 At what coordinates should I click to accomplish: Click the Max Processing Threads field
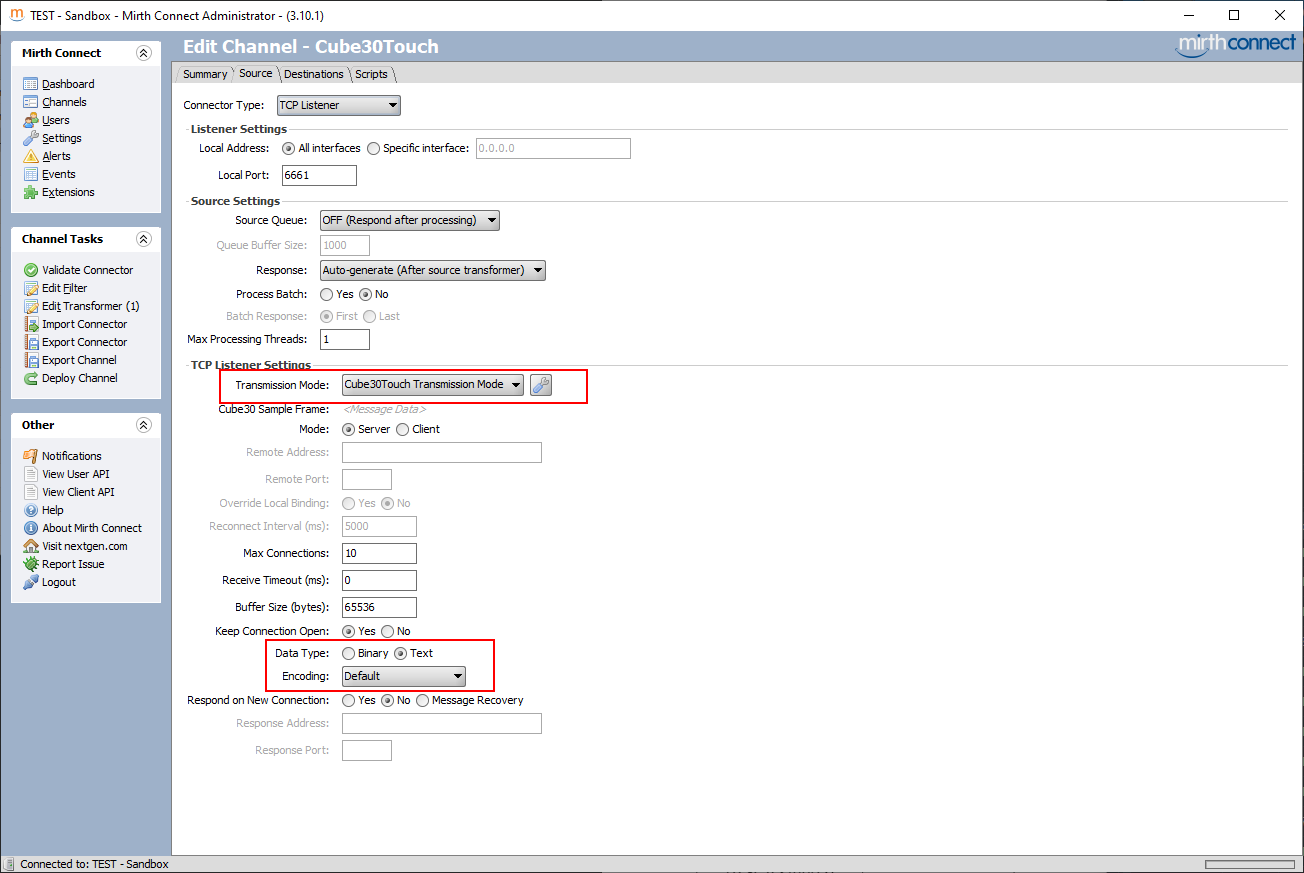point(345,340)
